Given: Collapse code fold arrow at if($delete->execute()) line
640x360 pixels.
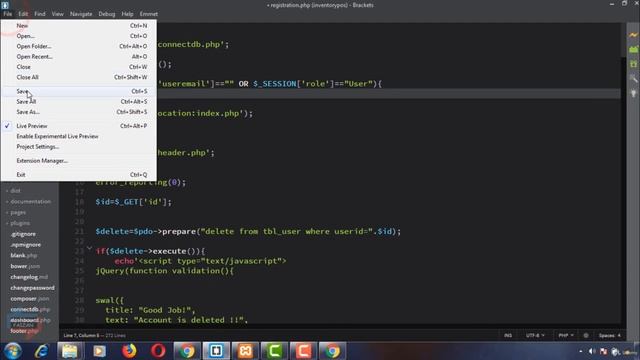Looking at the screenshot, I should 89,248.
